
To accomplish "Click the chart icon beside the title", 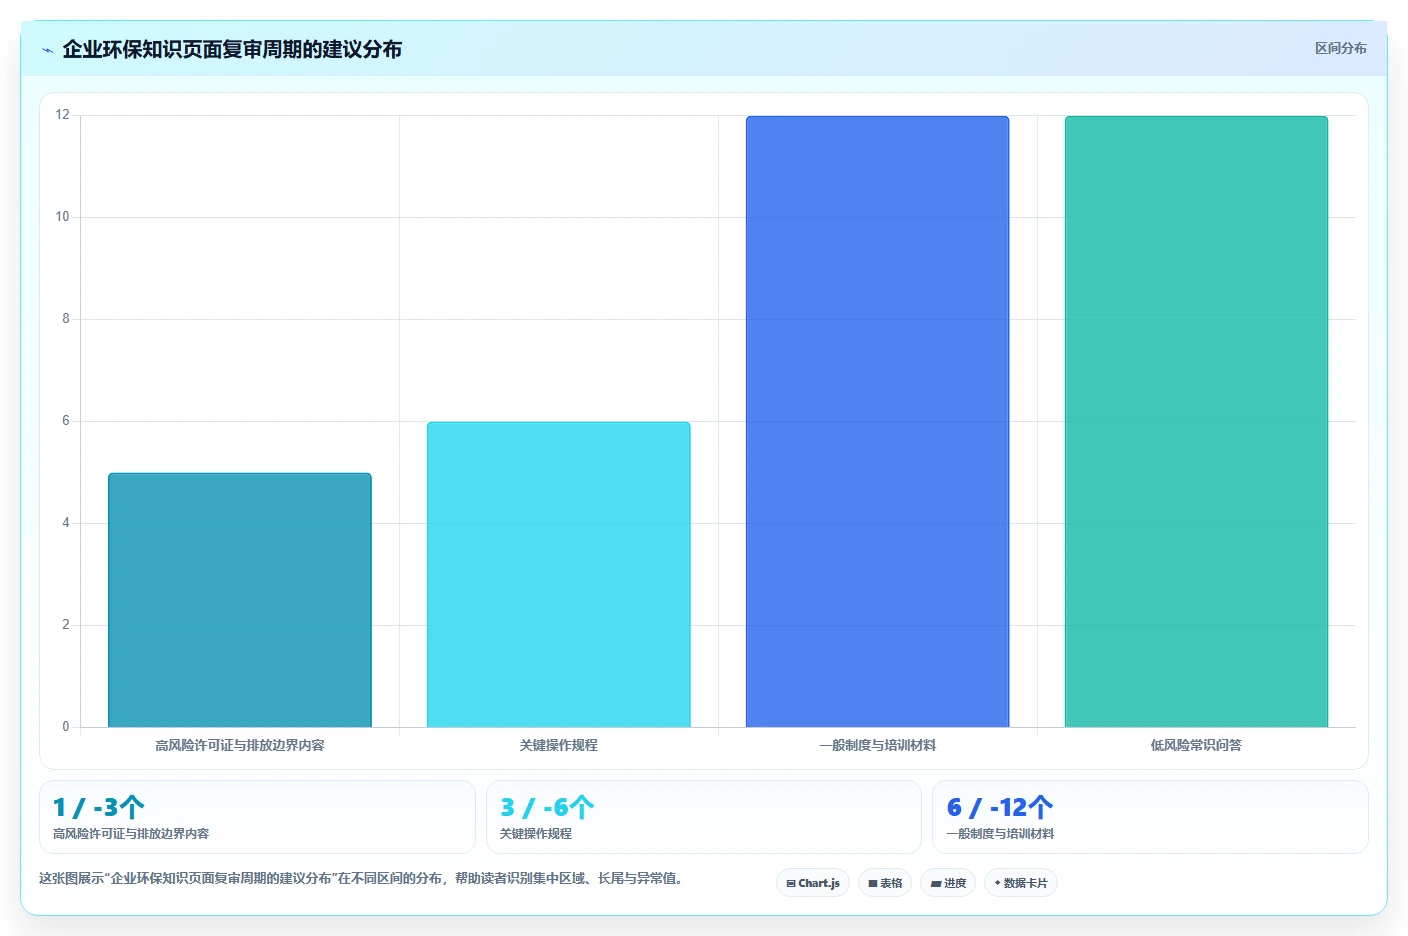I will click(47, 50).
